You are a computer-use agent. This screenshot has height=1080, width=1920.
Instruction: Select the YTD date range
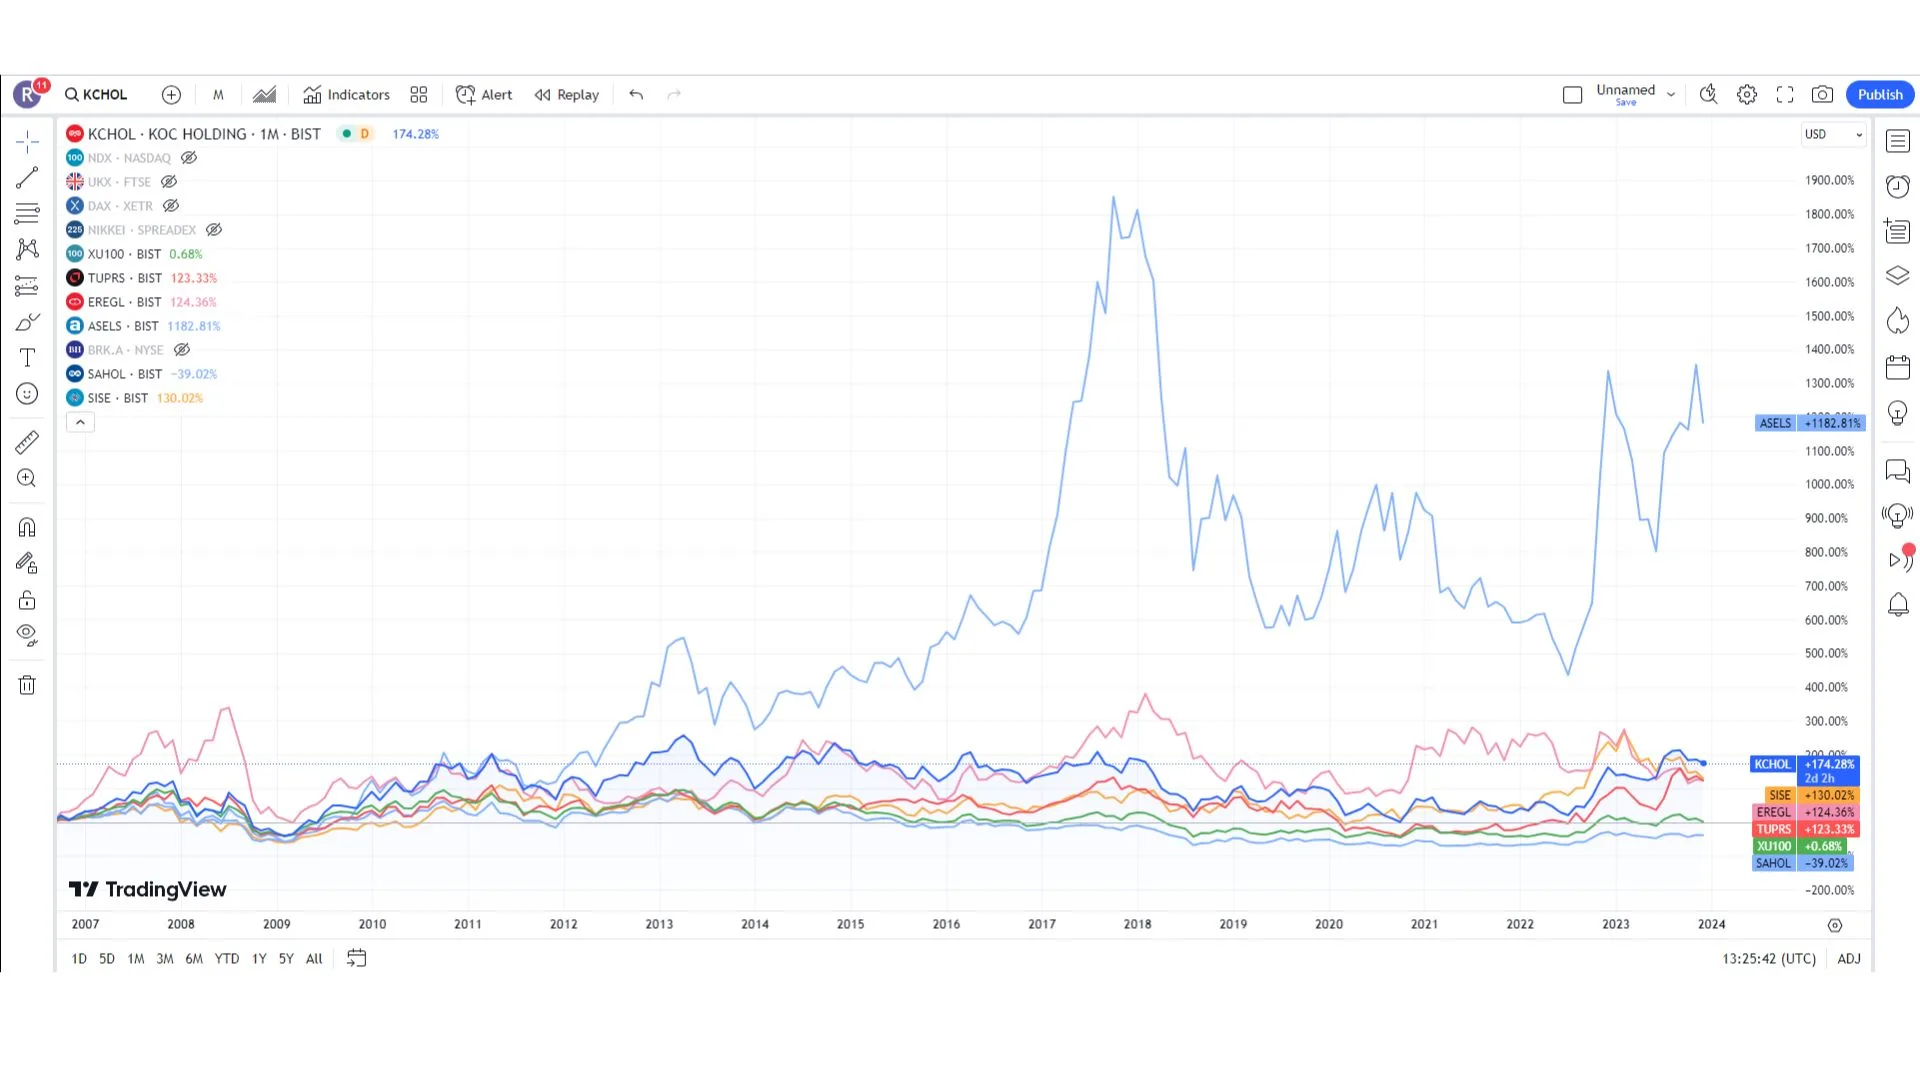[227, 958]
